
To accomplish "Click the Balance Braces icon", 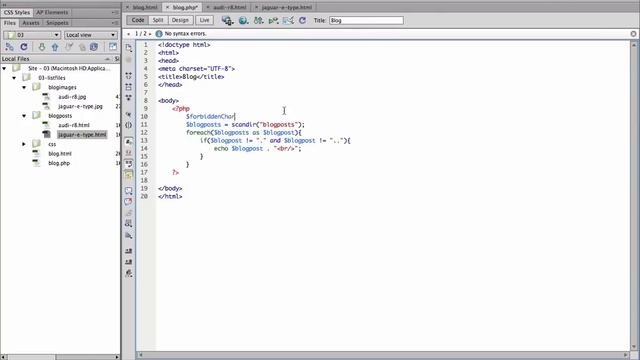I will pos(129,125).
